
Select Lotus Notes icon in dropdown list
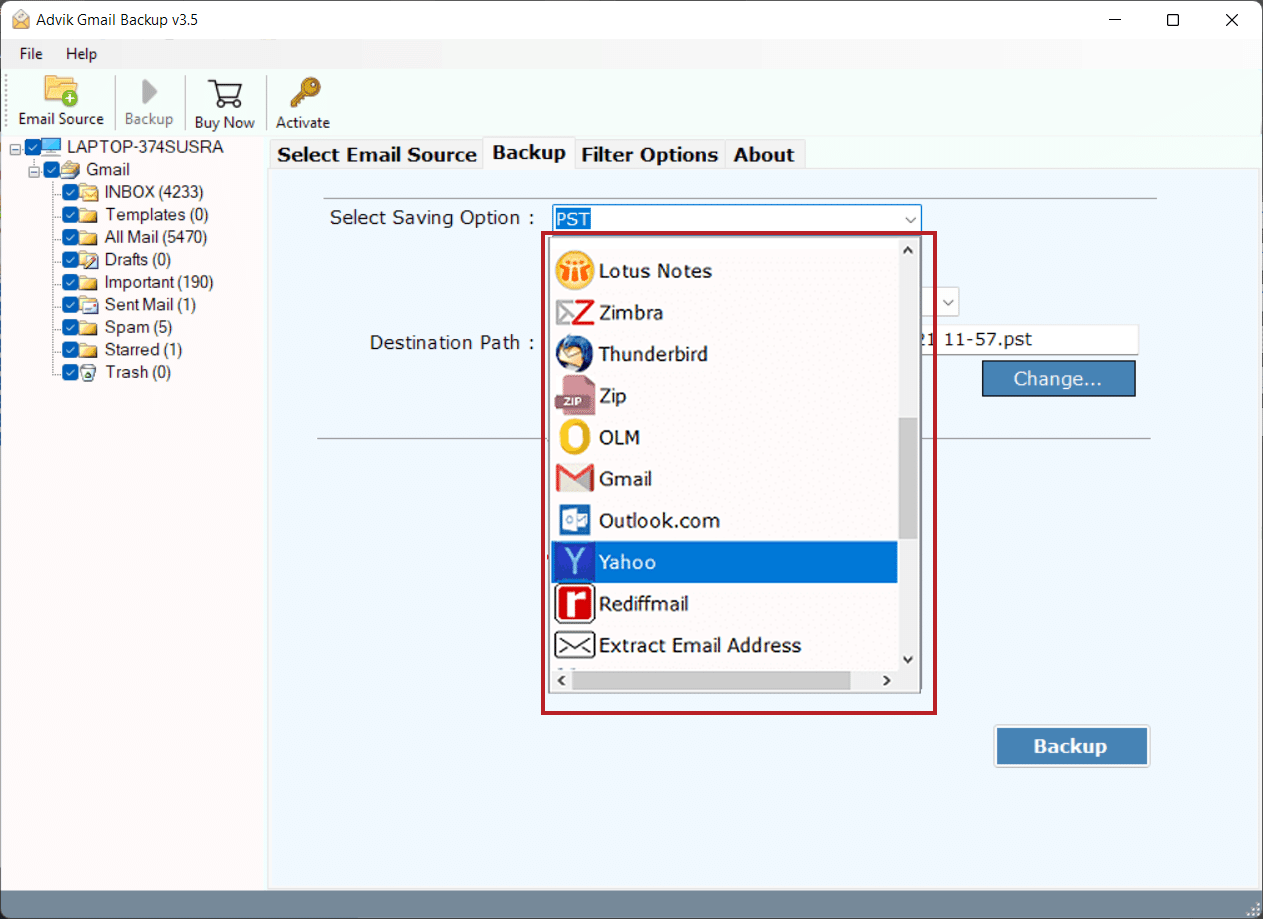click(575, 271)
